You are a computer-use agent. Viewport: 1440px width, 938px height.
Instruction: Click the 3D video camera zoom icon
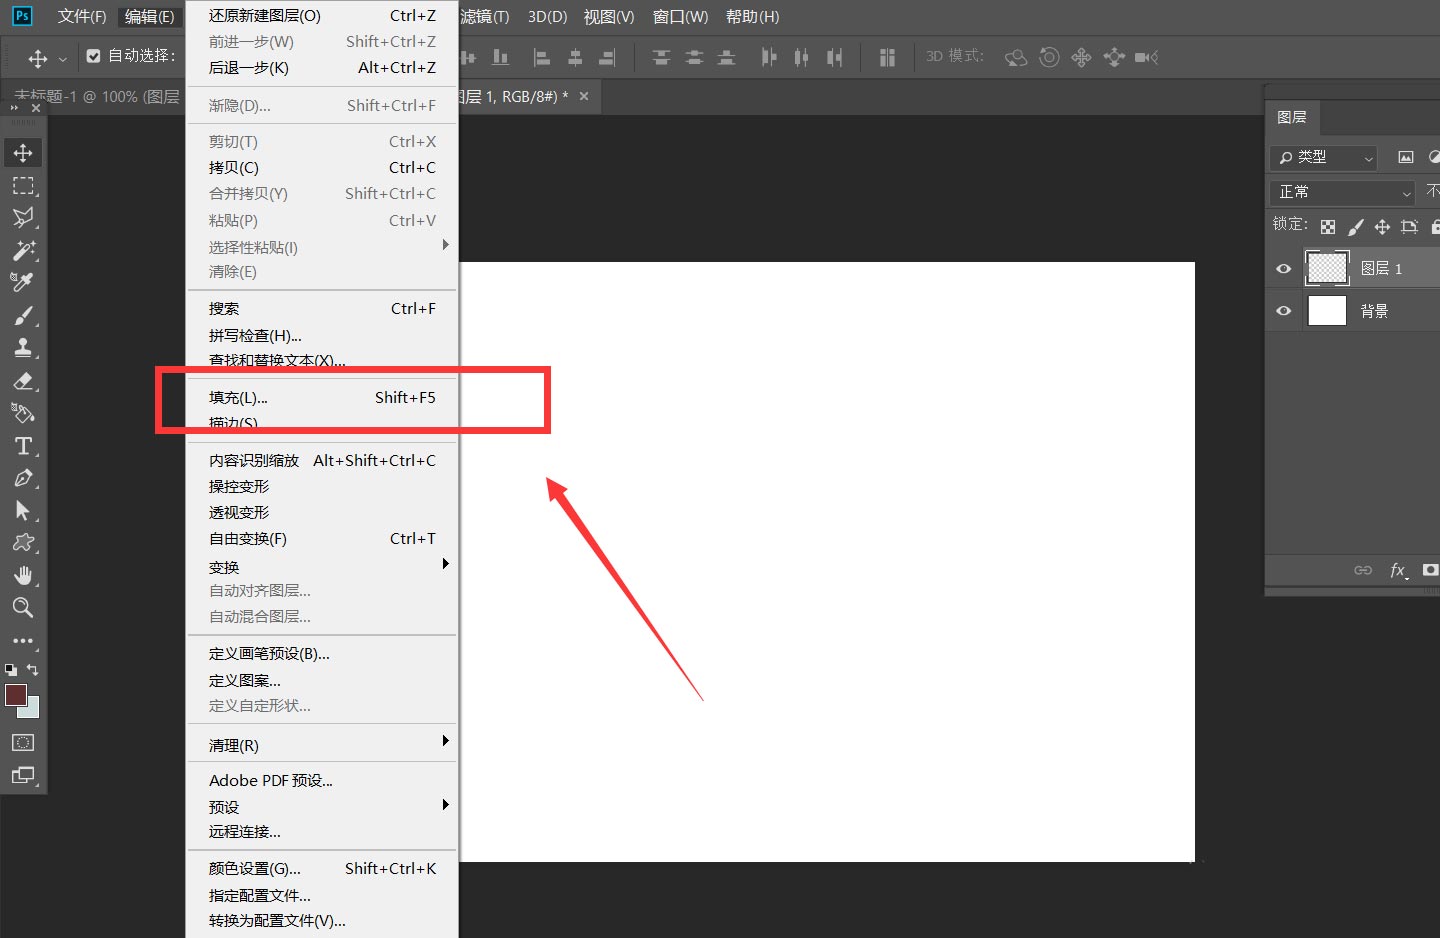[1146, 57]
